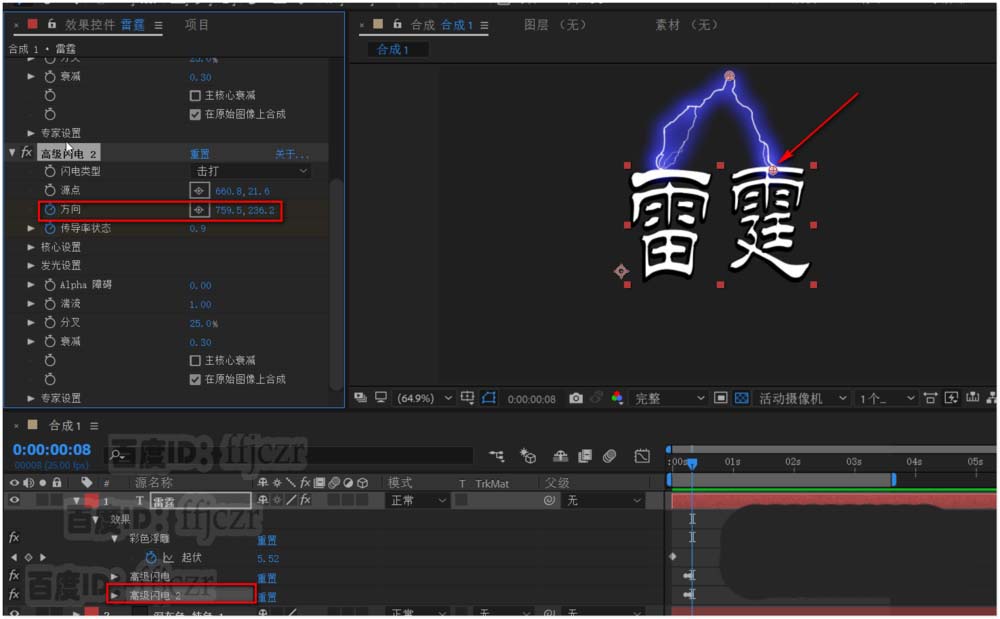This screenshot has height=619, width=1000.
Task: Toggle the effects fx switch on 雷霆 layer
Action: [x=305, y=500]
